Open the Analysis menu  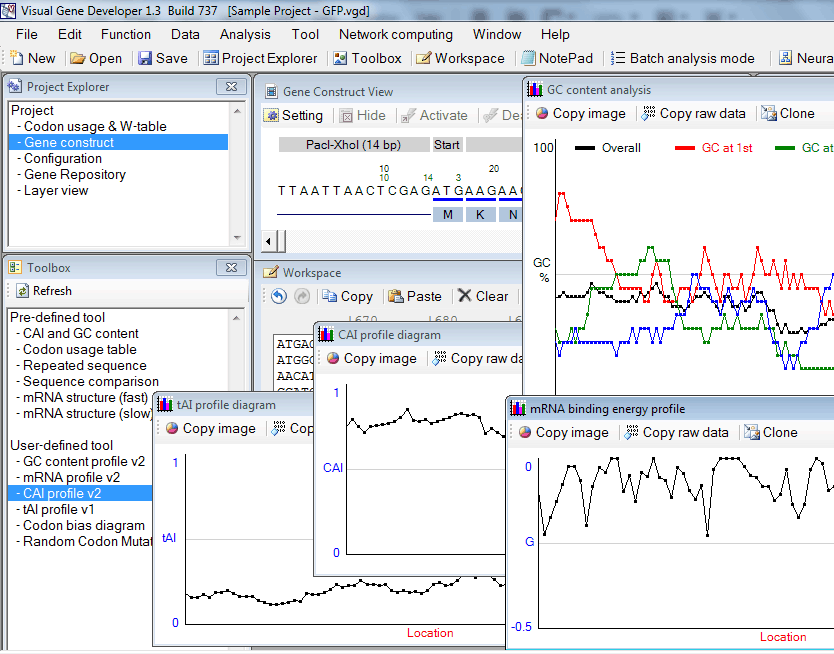(245, 34)
